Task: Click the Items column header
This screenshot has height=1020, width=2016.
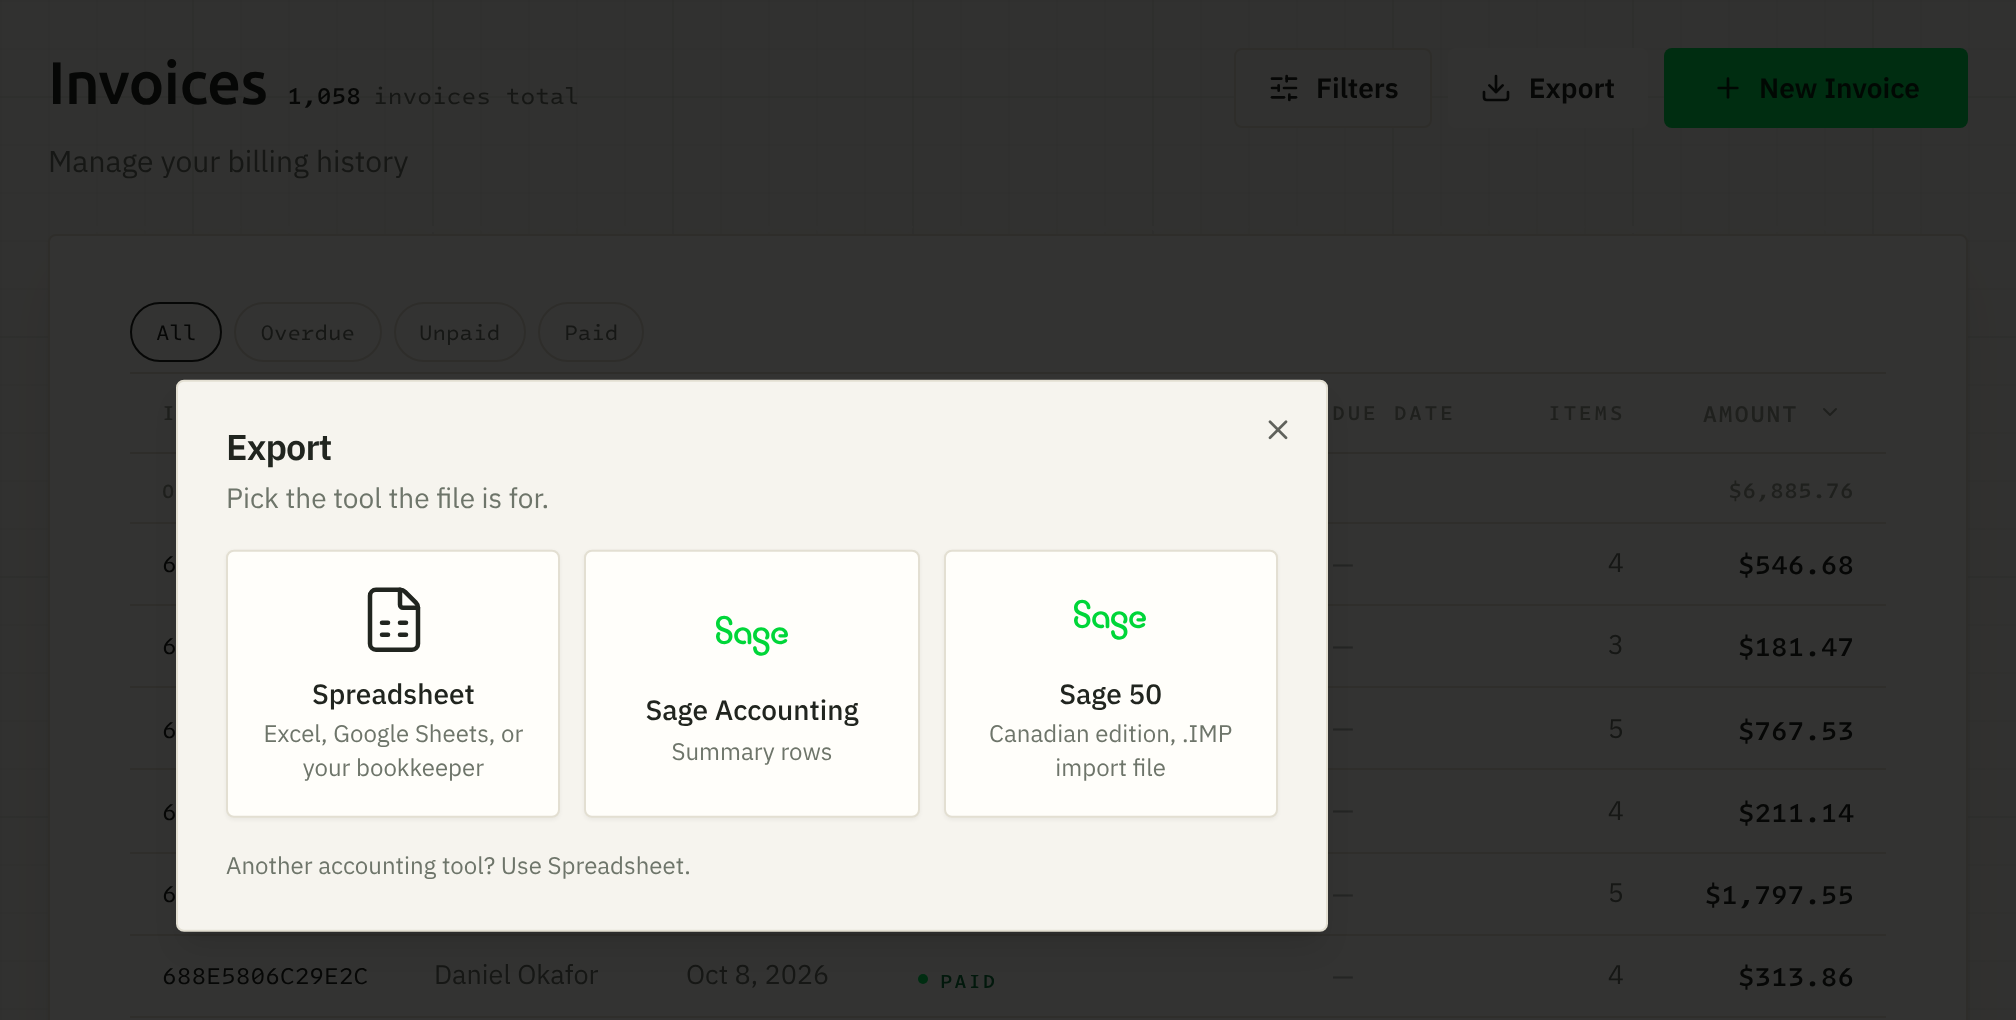Action: 1586,413
